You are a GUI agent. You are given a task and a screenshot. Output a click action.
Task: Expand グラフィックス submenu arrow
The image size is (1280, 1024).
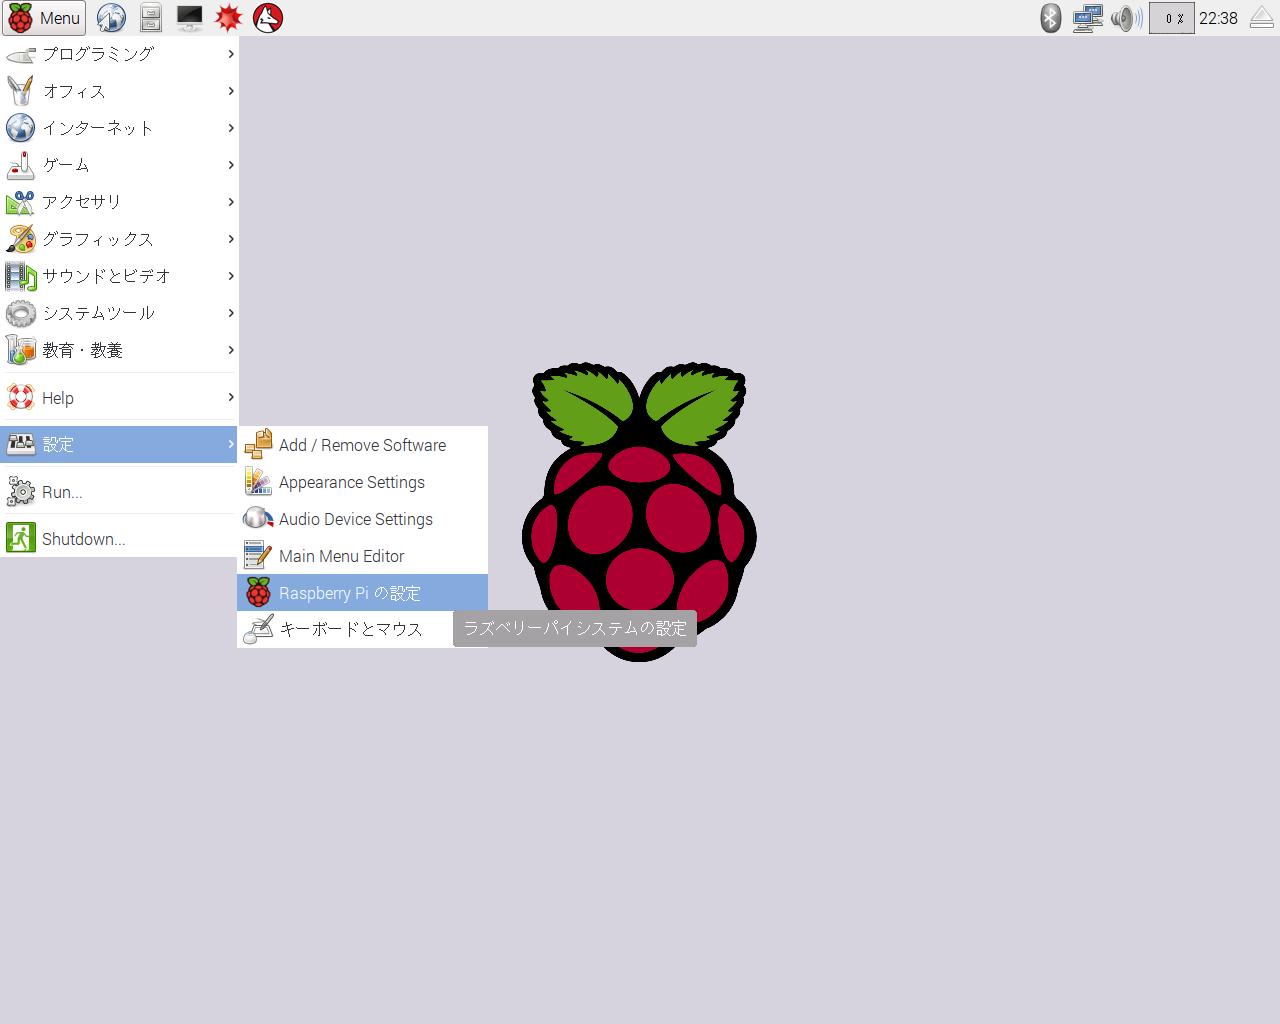tap(231, 239)
